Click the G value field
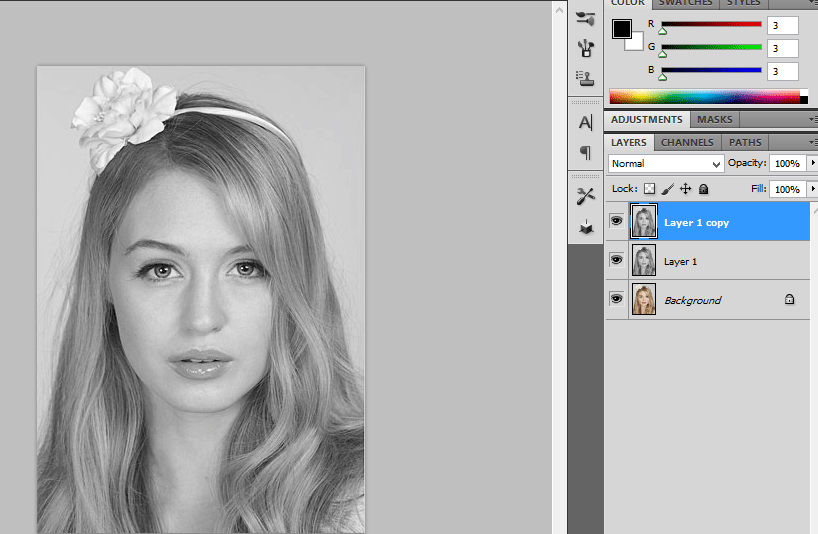Viewport: 818px width, 534px height. point(783,48)
